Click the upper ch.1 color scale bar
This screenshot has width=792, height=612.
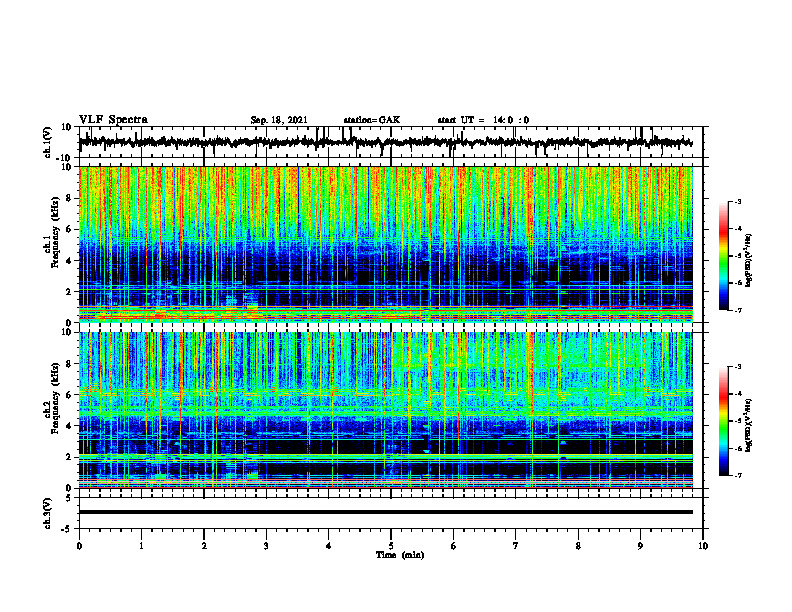click(x=723, y=256)
